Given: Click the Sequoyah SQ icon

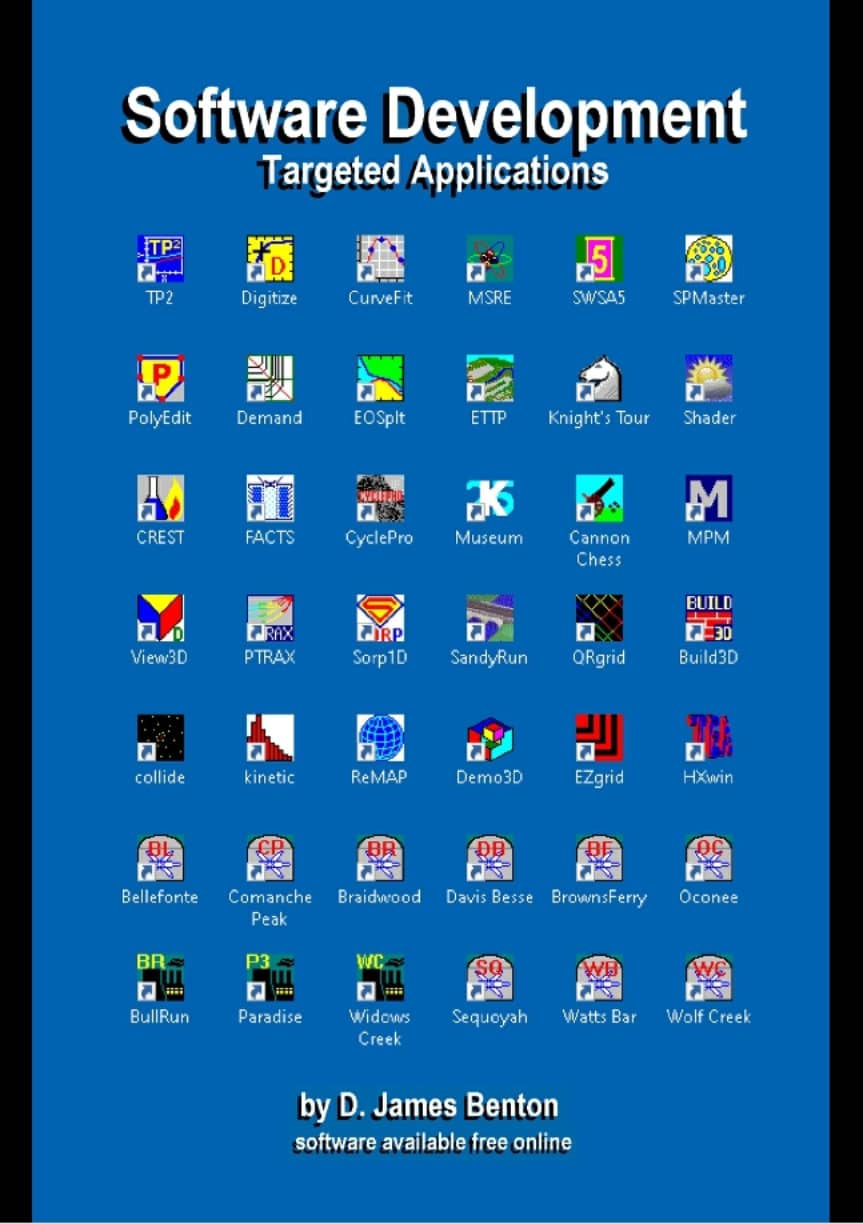Looking at the screenshot, I should click(490, 978).
